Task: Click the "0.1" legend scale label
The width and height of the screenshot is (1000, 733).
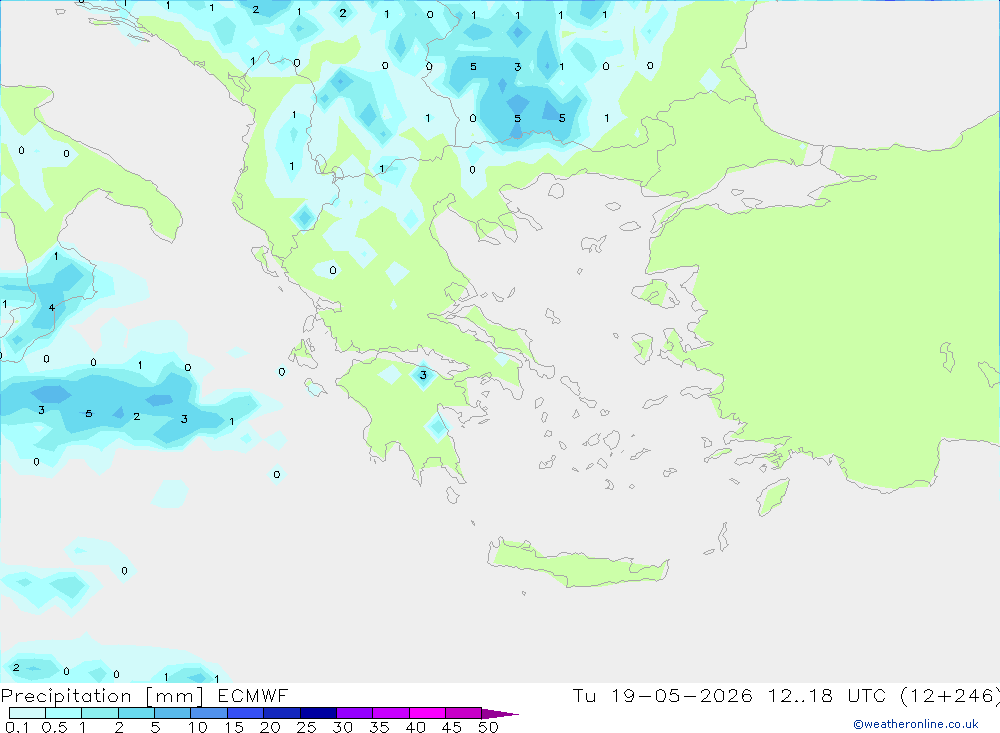Action: click(x=17, y=727)
